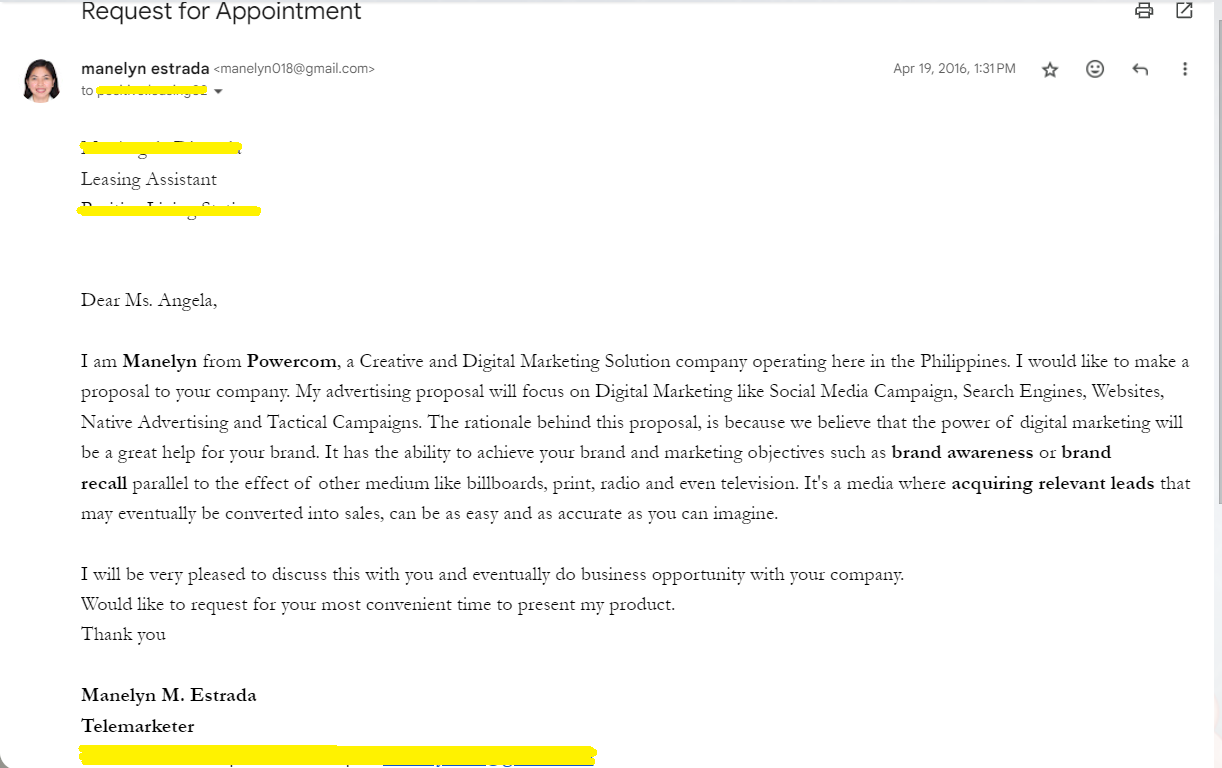This screenshot has width=1222, height=768.
Task: Click the Print all icon
Action: [1144, 11]
